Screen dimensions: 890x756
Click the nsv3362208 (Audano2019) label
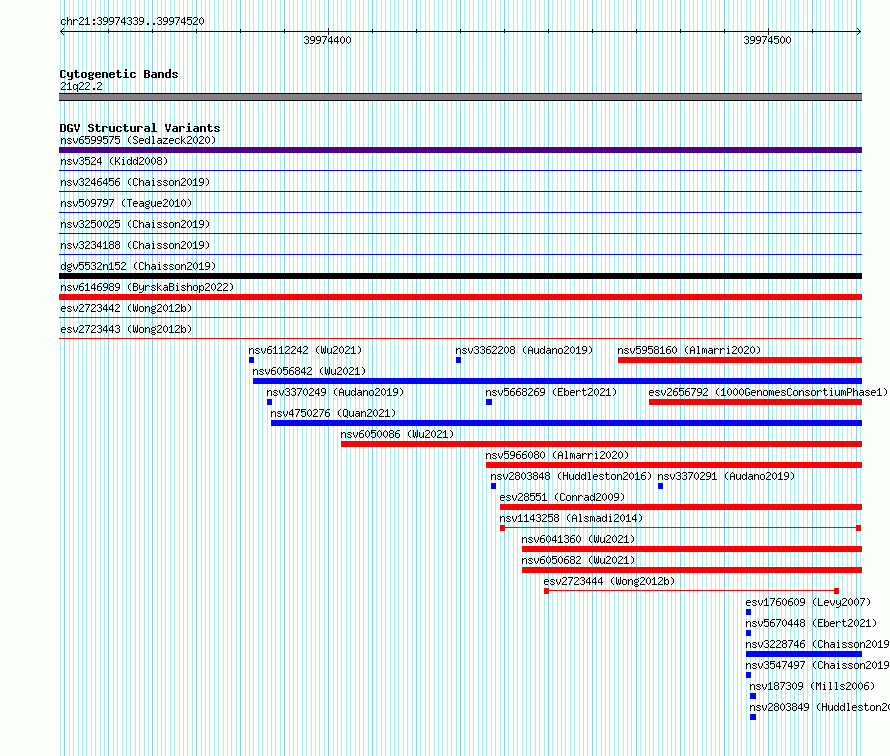[x=524, y=350]
